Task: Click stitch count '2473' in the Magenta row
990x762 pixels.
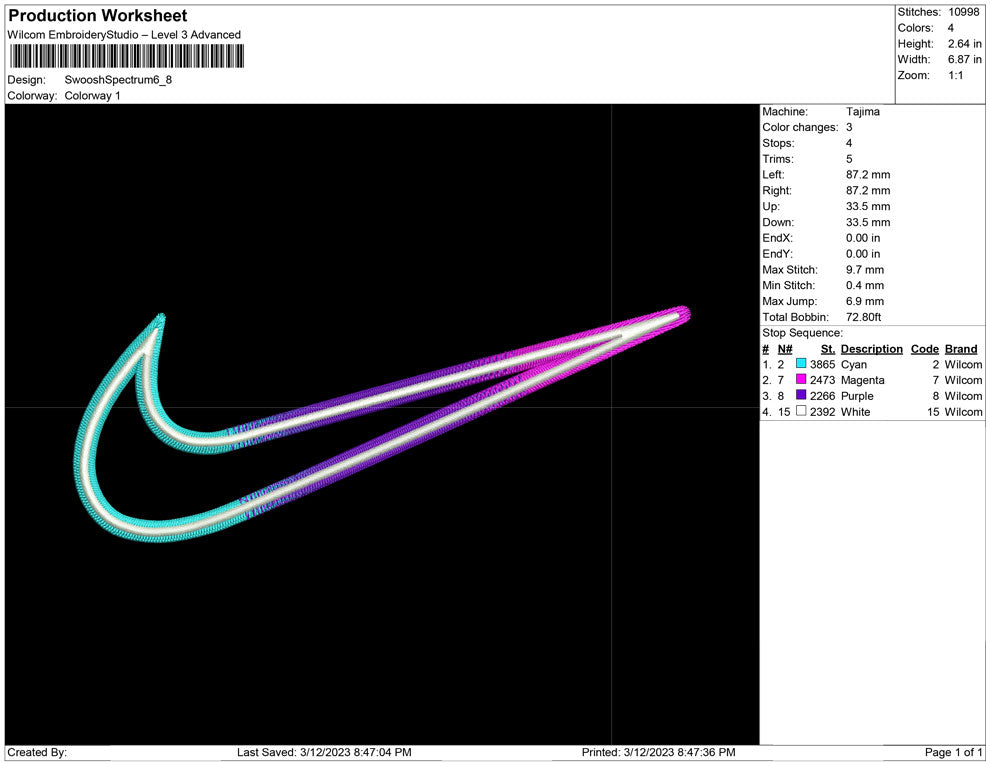Action: click(822, 381)
